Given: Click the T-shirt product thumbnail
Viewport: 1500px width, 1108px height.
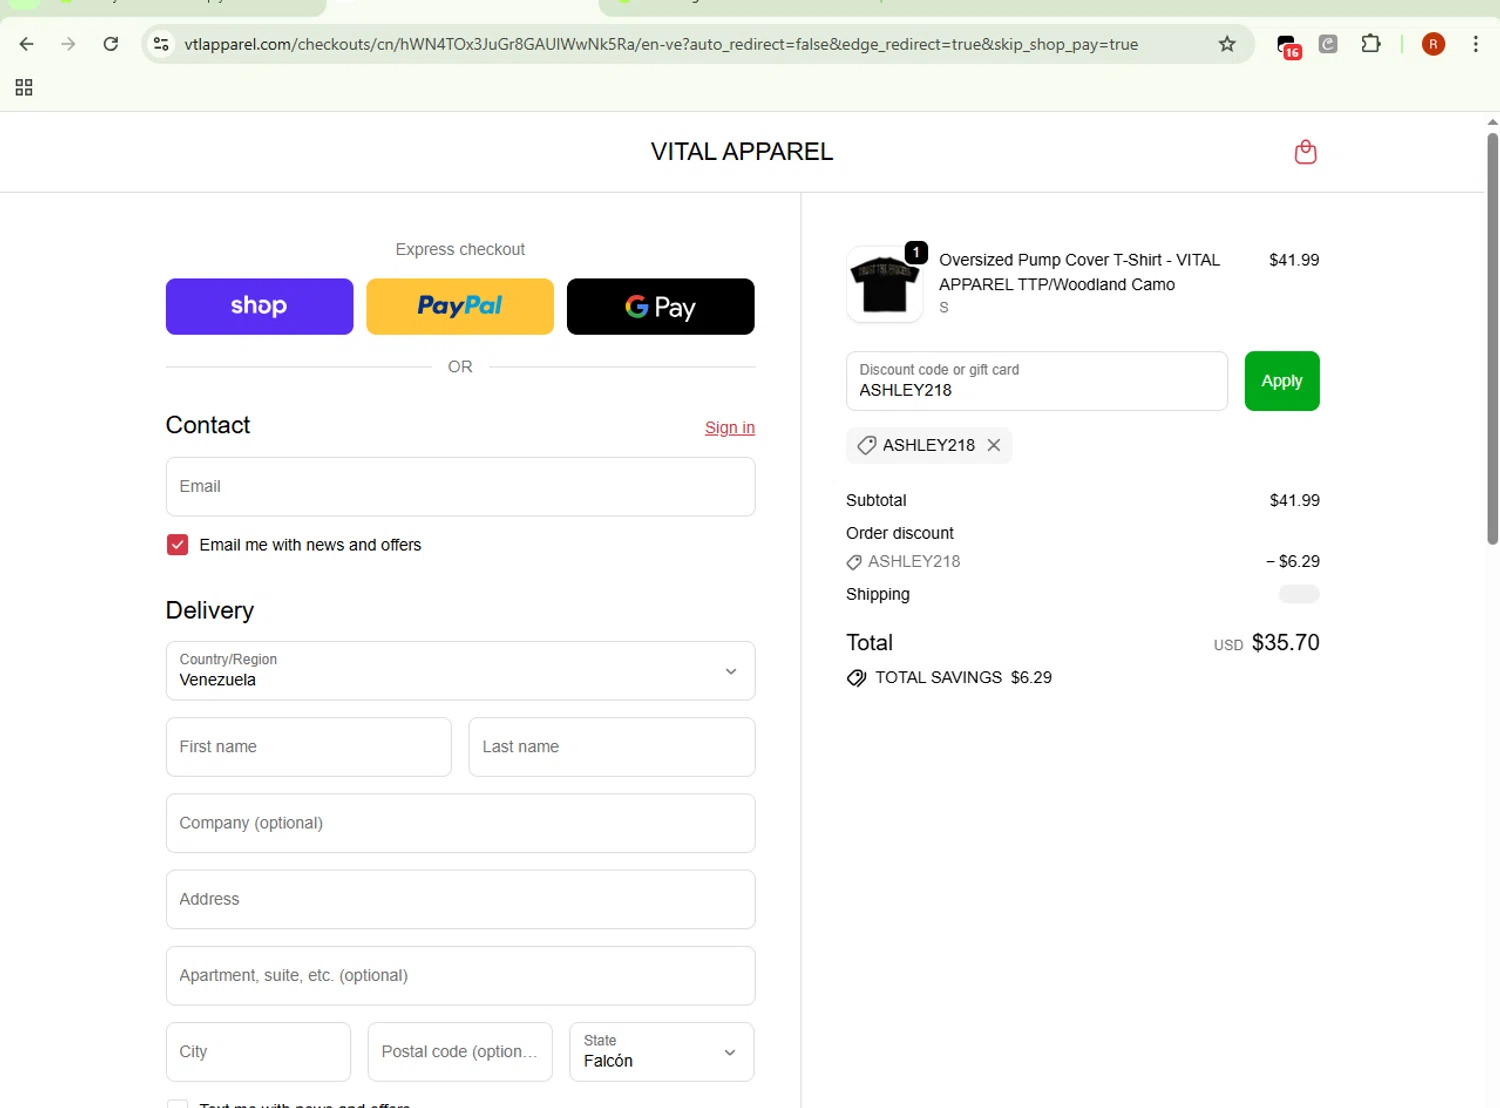Looking at the screenshot, I should point(884,285).
